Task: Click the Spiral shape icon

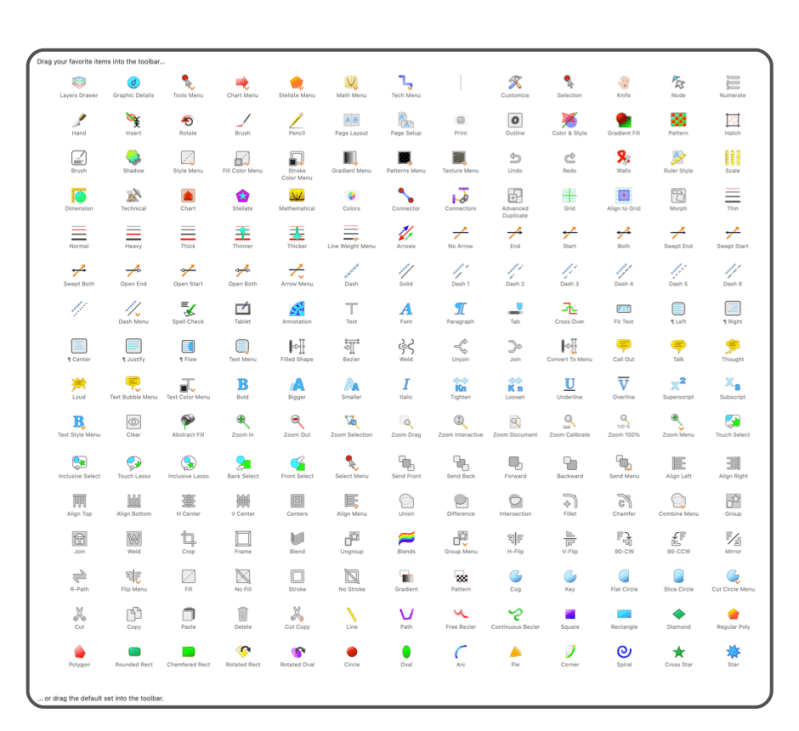Action: pos(624,652)
